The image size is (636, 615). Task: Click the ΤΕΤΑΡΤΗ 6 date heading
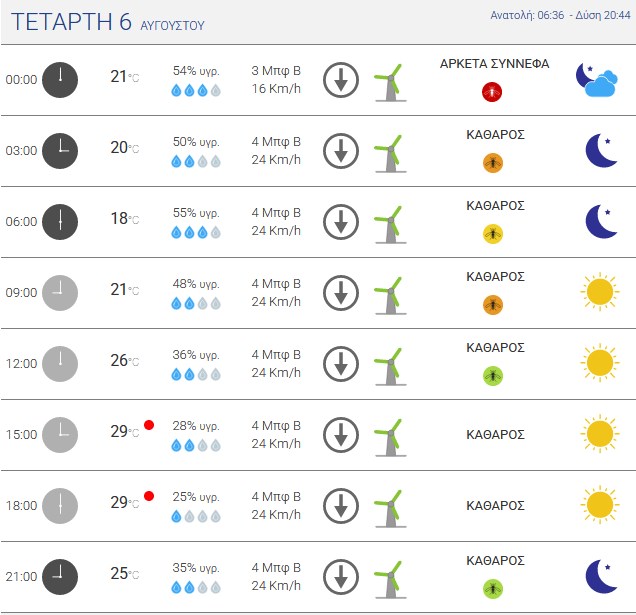(71, 22)
